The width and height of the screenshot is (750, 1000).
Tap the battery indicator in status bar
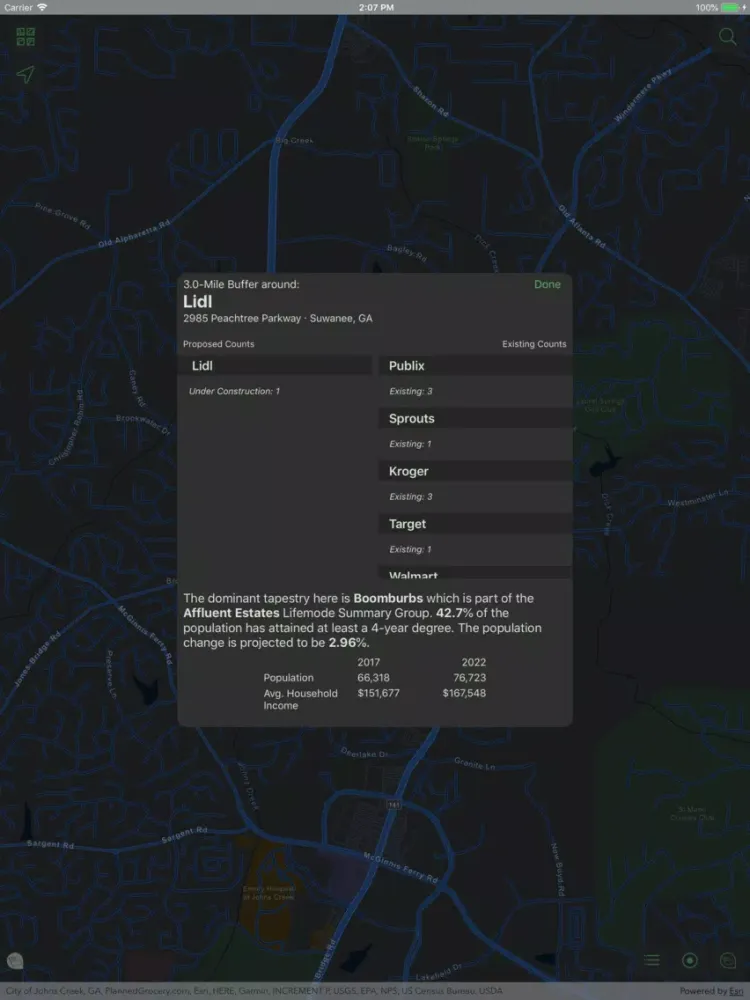pos(732,8)
